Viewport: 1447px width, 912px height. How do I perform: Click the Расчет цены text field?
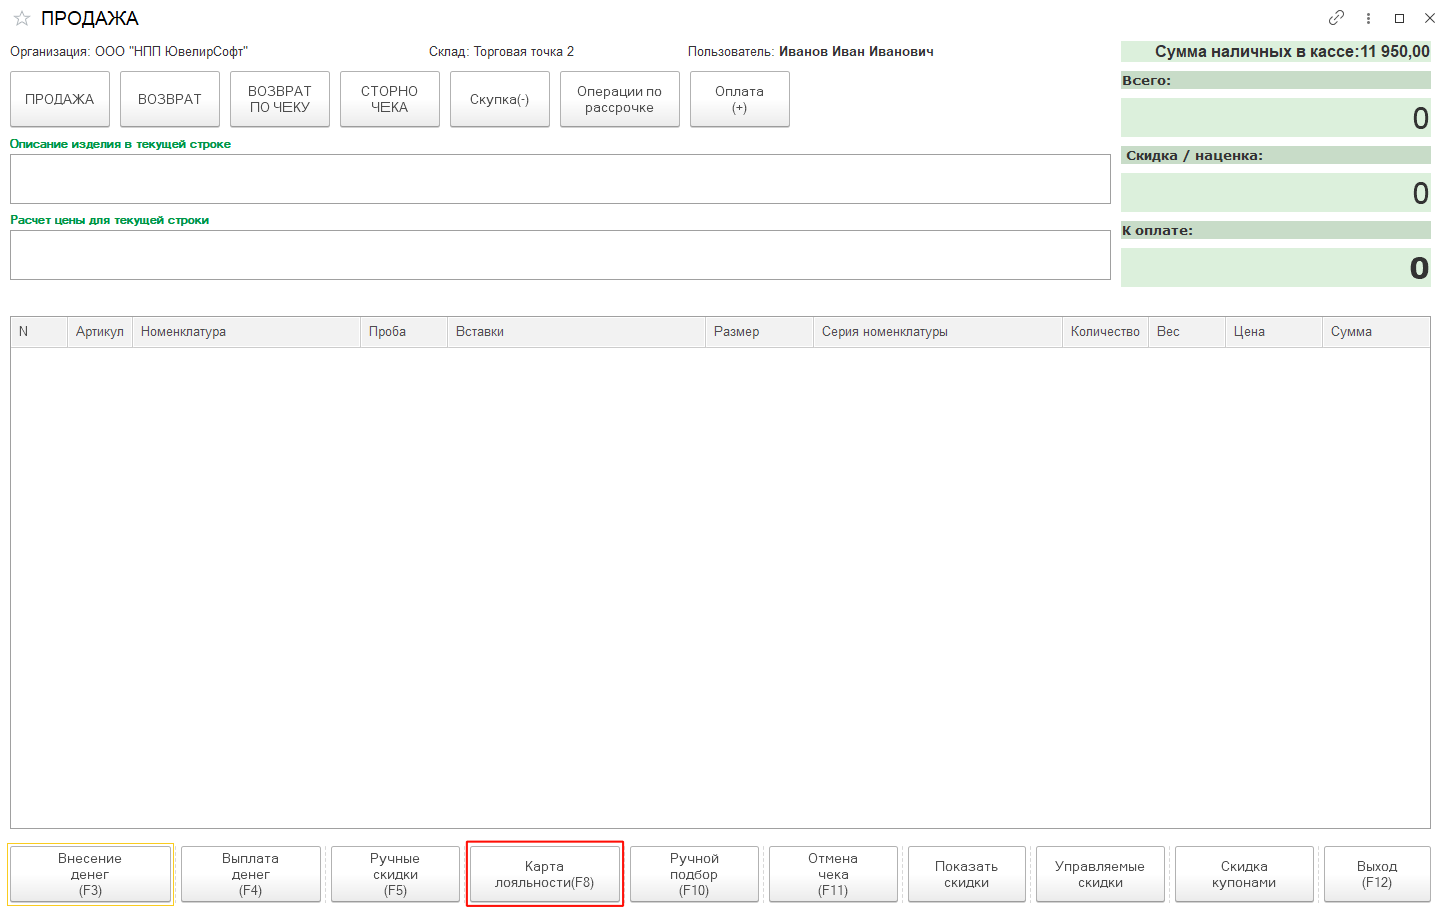coord(560,255)
